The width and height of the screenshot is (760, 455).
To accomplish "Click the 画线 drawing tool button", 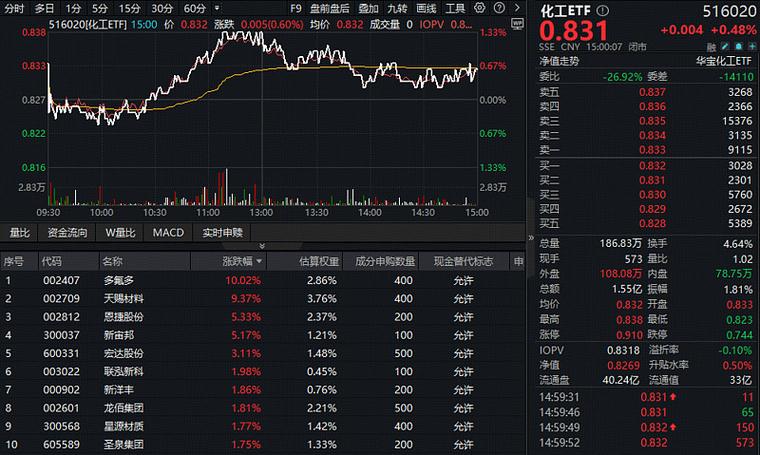I will (426, 7).
